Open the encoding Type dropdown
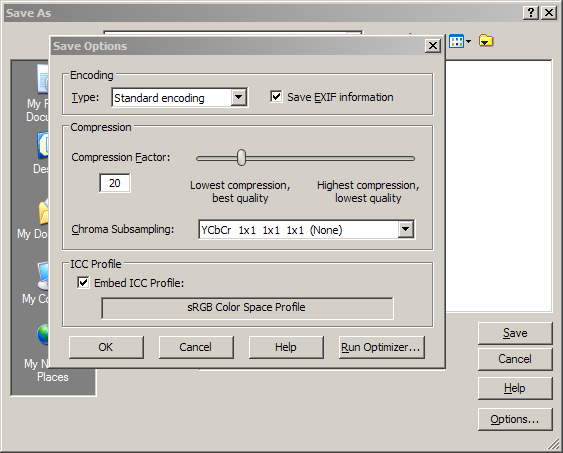 [x=239, y=97]
